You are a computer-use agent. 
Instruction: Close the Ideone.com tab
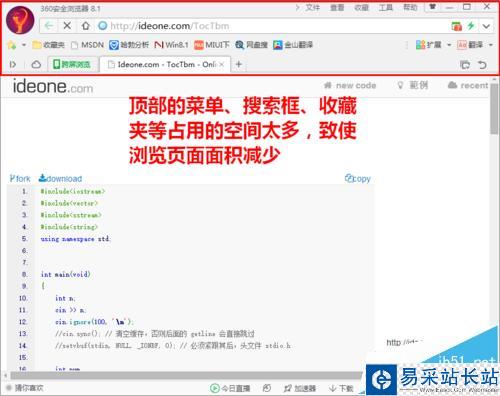tap(221, 65)
